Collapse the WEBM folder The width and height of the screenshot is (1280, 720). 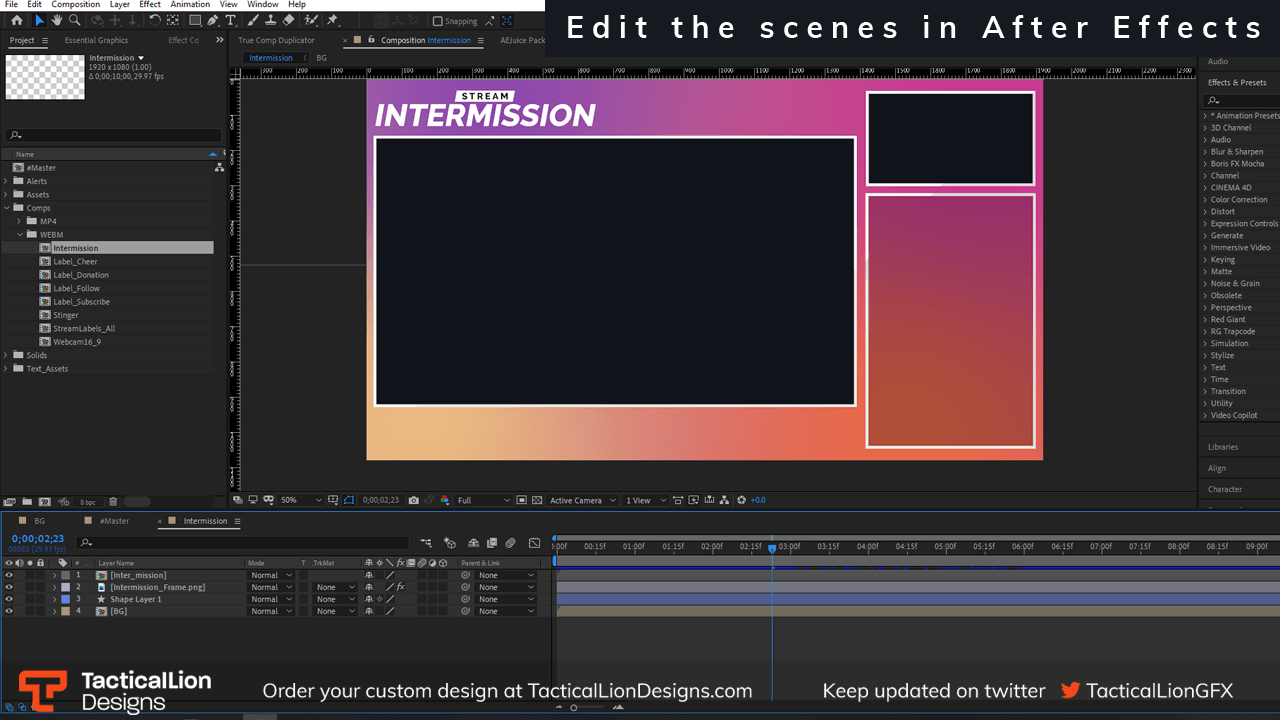click(19, 234)
